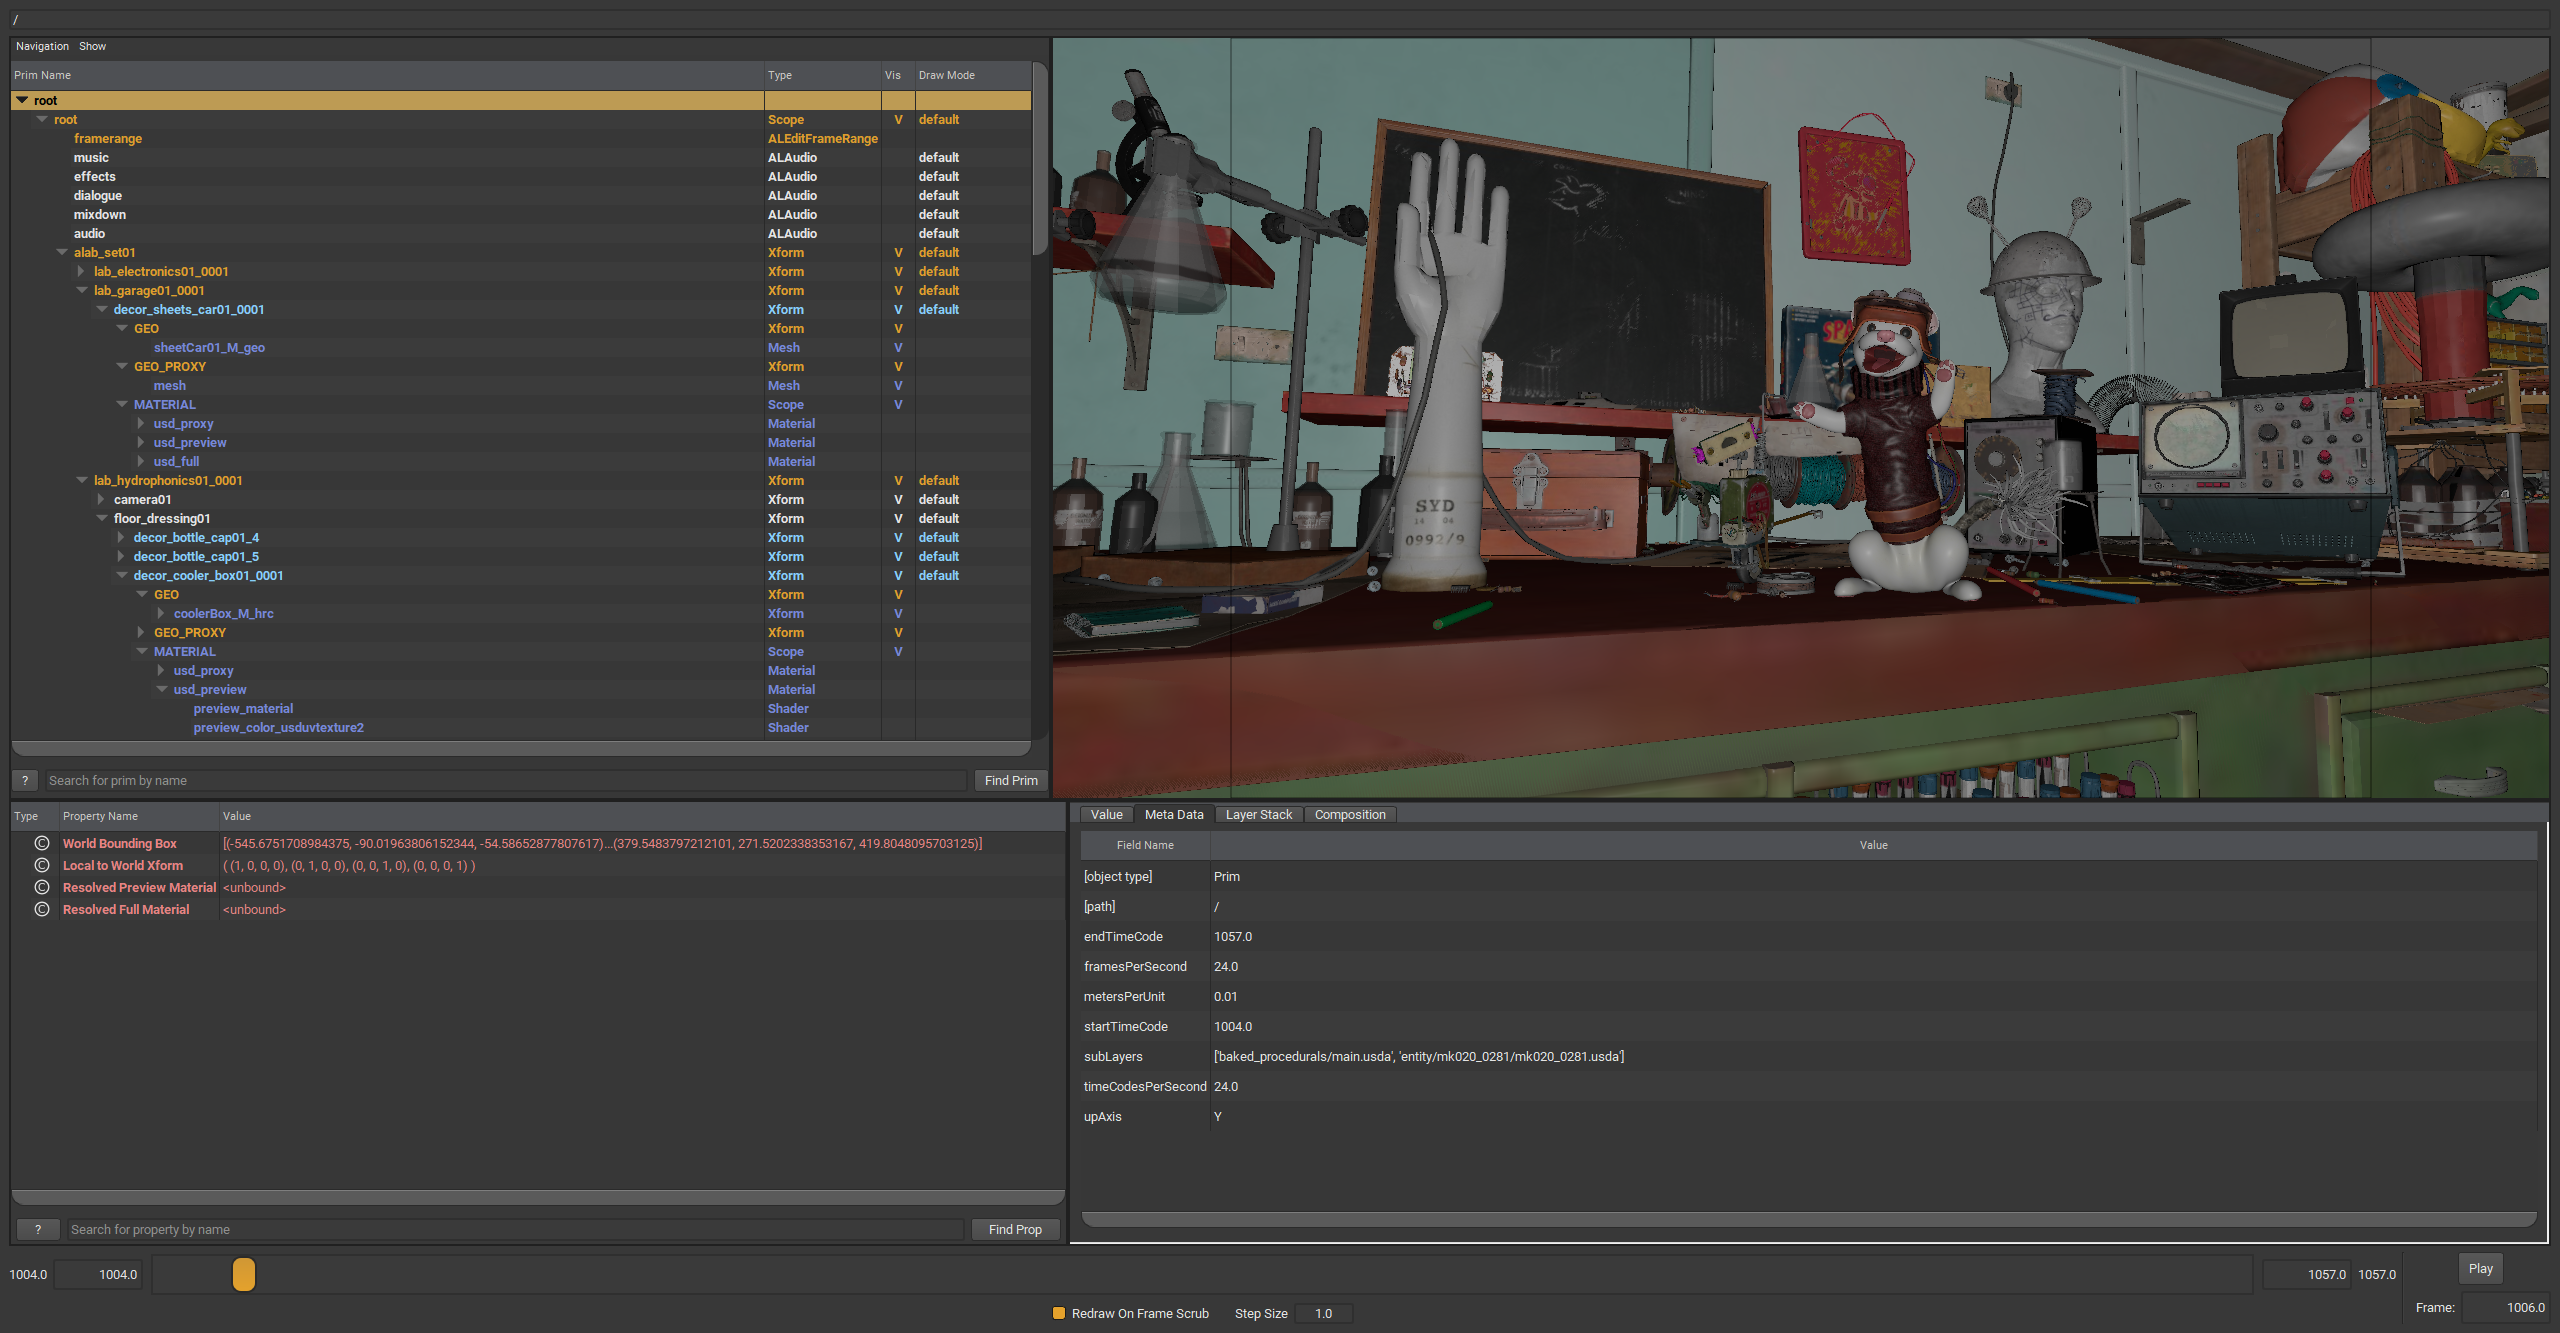Toggle Redraw On Frame Scrub checkbox
The image size is (2560, 1333).
click(1059, 1313)
